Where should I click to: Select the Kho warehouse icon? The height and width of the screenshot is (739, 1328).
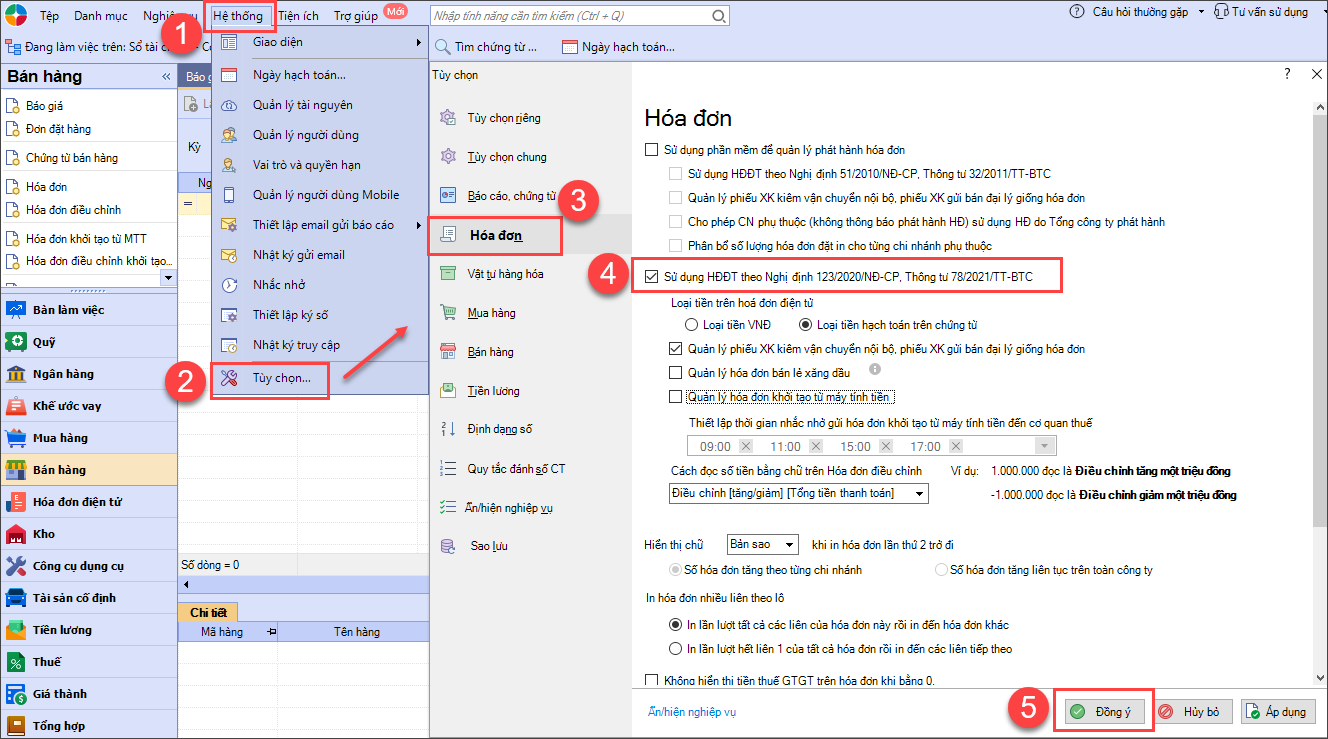click(x=16, y=534)
